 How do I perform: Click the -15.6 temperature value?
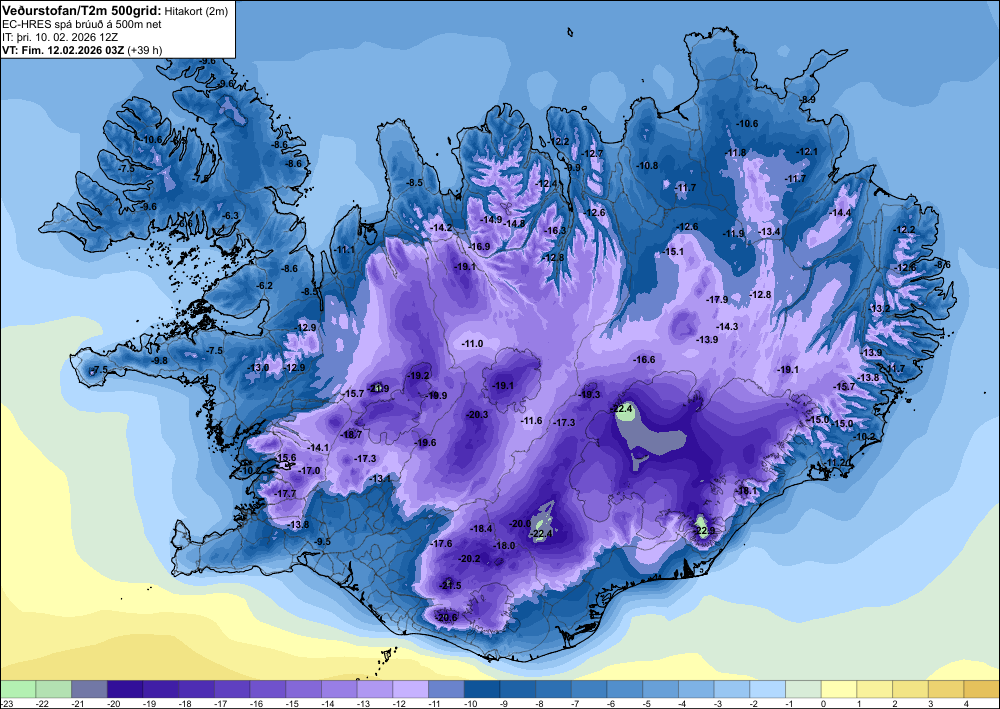click(x=285, y=457)
